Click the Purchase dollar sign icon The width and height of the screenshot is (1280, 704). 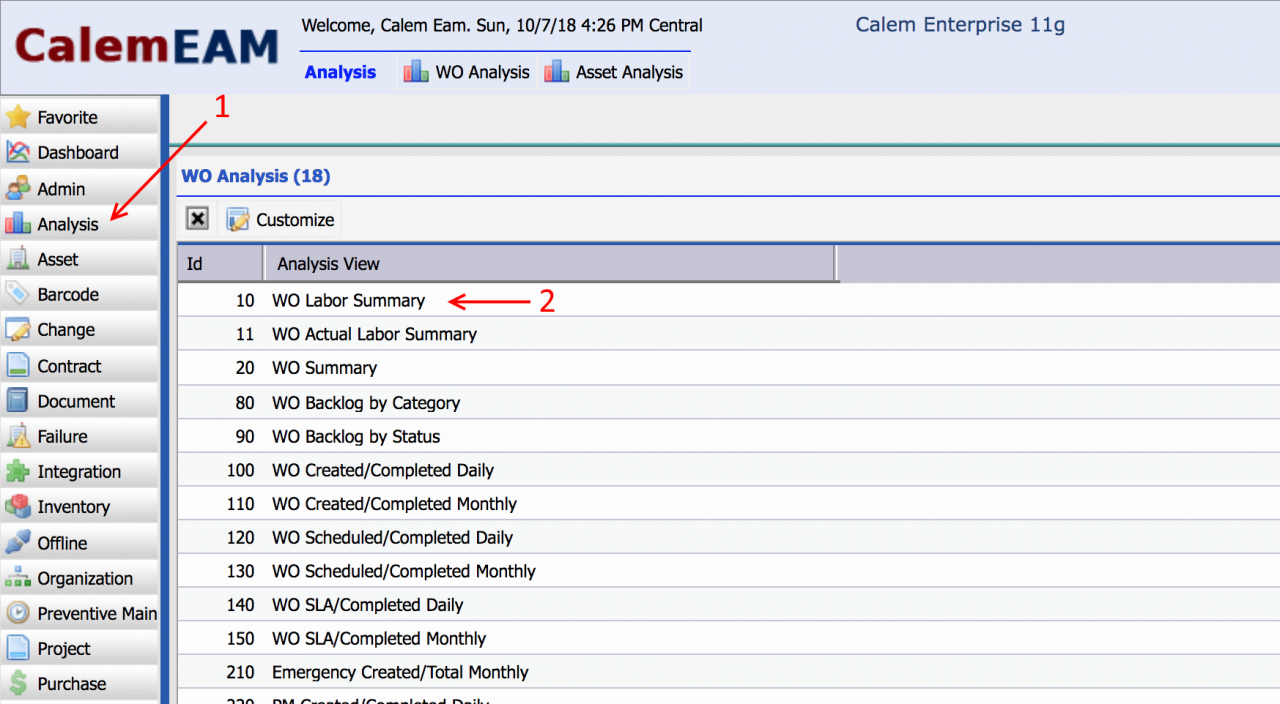(18, 684)
